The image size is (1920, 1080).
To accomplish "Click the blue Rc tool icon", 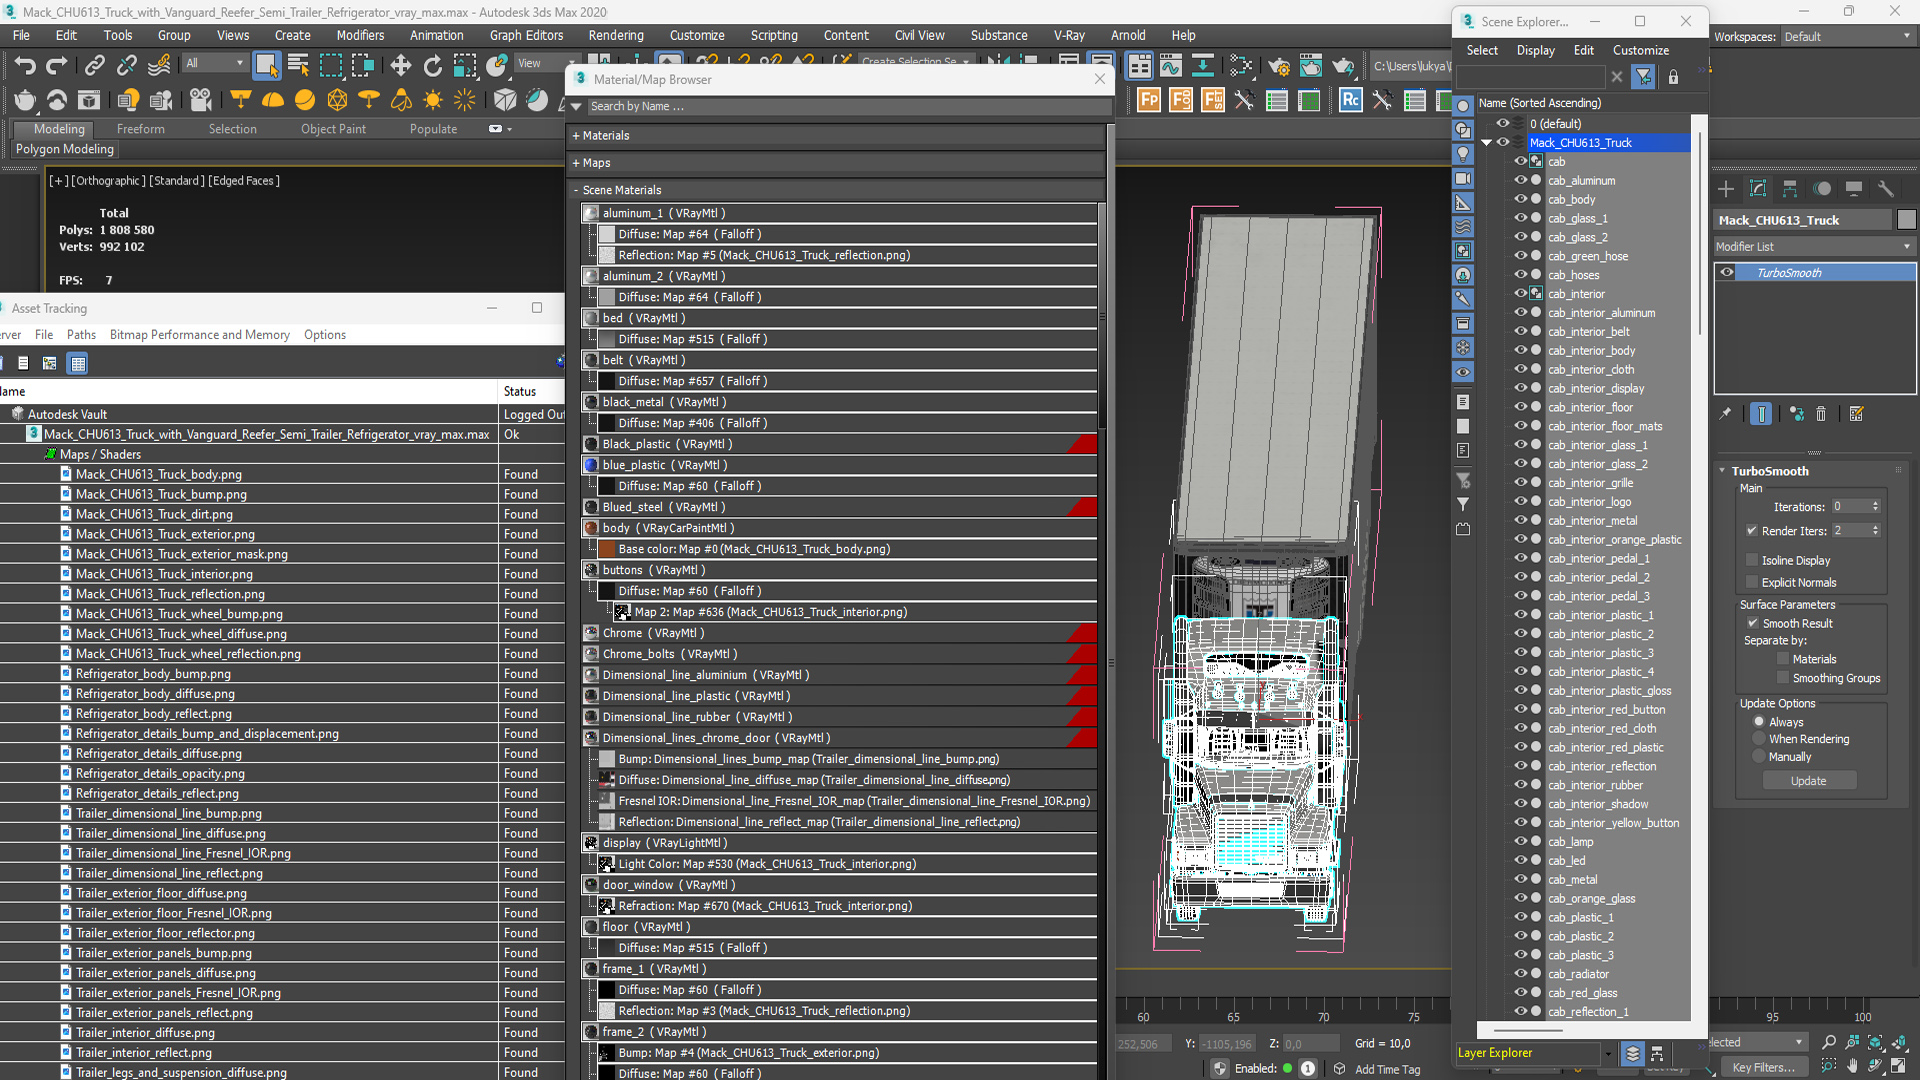I will [1350, 100].
